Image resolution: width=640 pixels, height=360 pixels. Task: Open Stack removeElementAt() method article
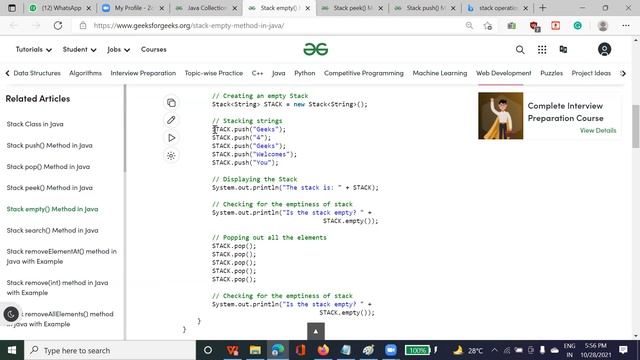tap(62, 256)
